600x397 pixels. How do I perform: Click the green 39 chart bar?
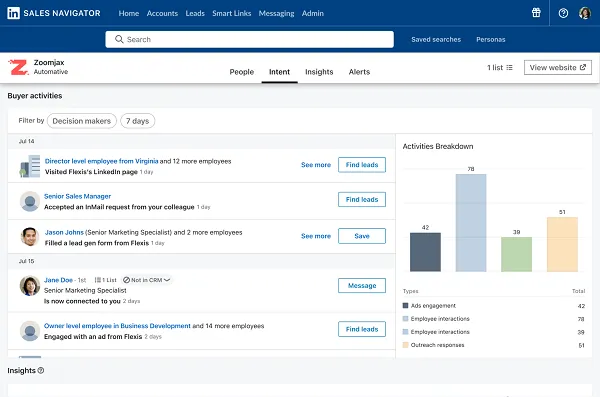[x=516, y=254]
